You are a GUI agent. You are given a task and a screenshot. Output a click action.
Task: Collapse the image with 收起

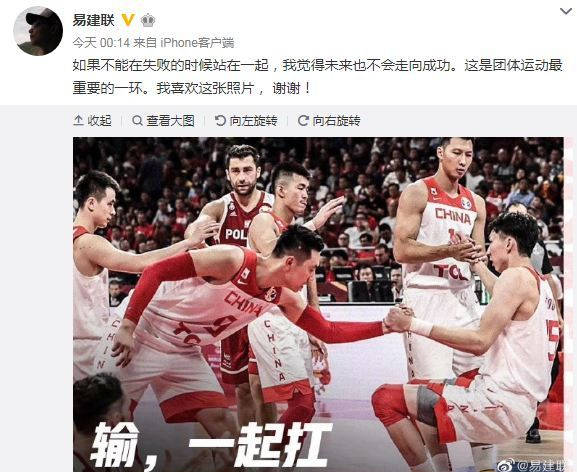[92, 121]
